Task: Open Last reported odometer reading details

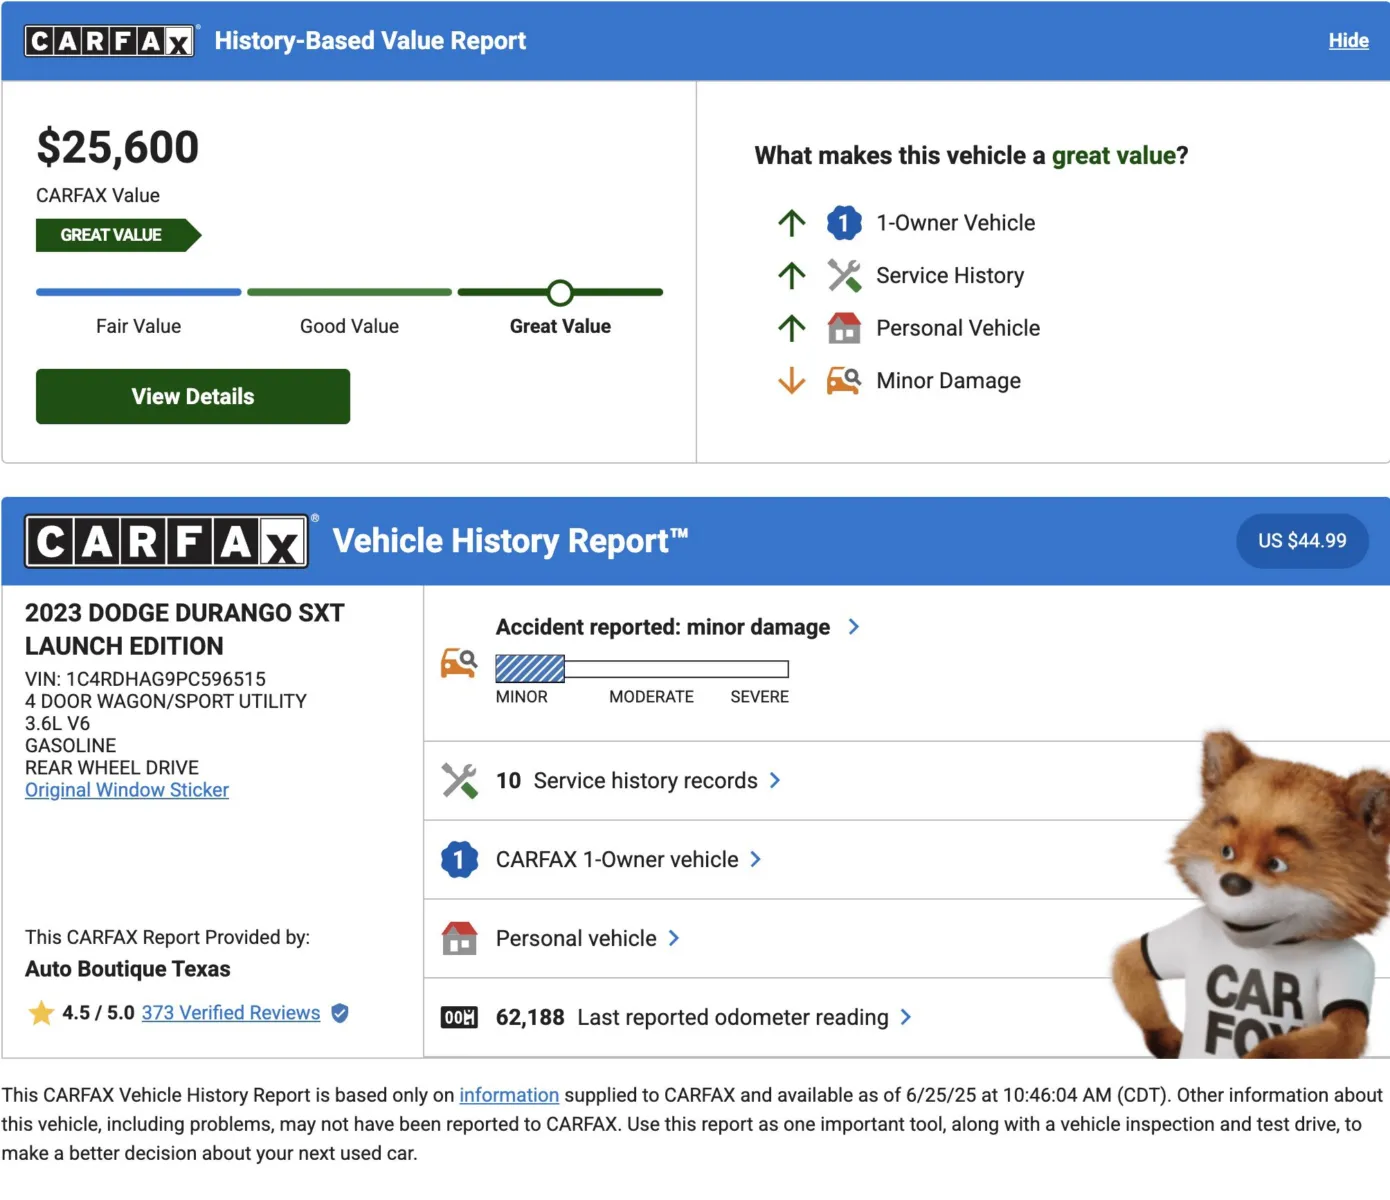Action: [905, 1017]
